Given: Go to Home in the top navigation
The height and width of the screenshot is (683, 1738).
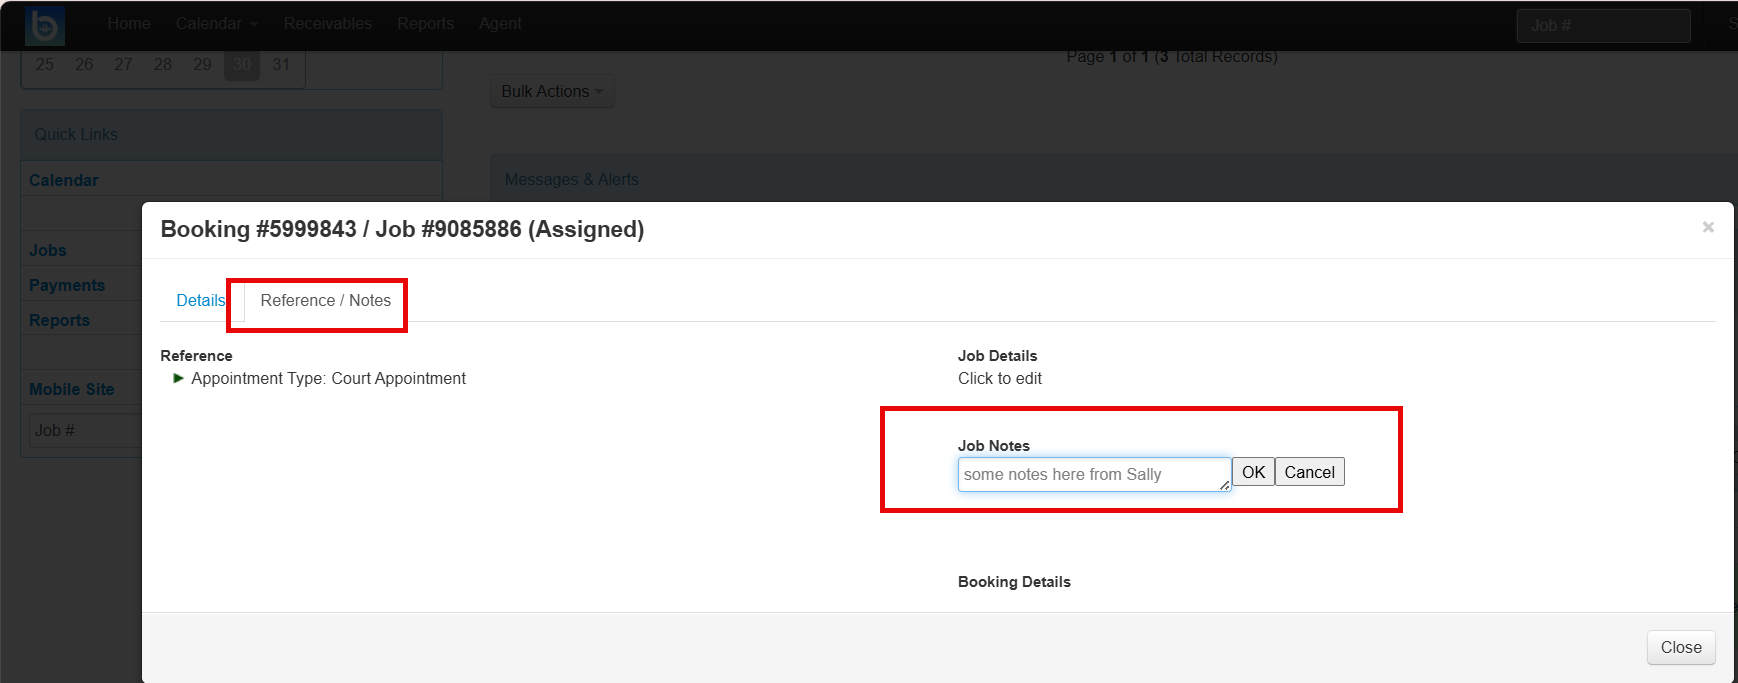Looking at the screenshot, I should point(129,24).
